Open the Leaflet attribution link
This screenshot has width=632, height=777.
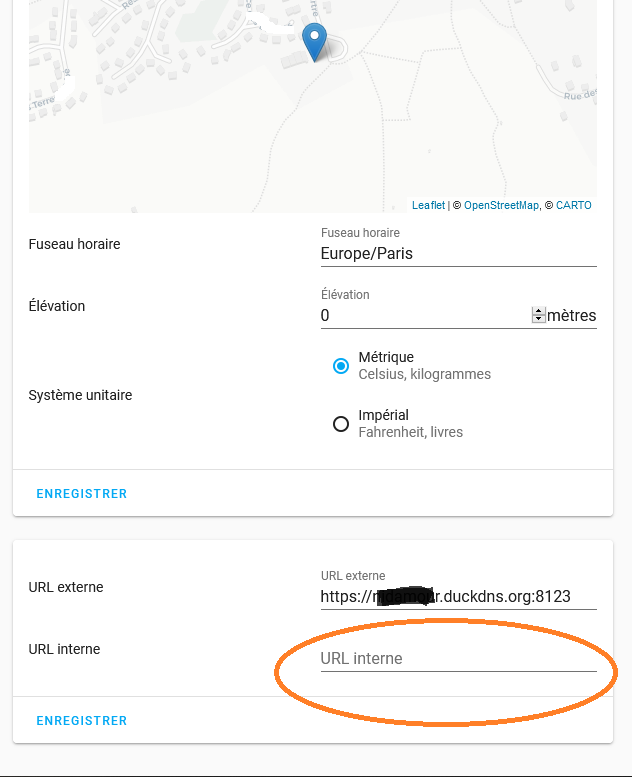[x=428, y=205]
